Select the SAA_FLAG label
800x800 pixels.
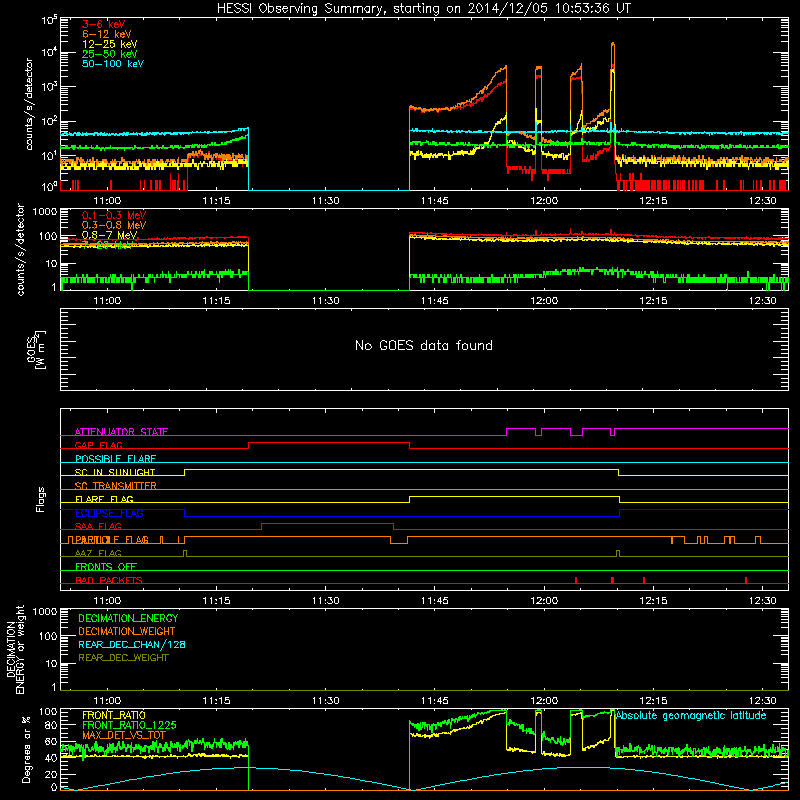(x=98, y=526)
